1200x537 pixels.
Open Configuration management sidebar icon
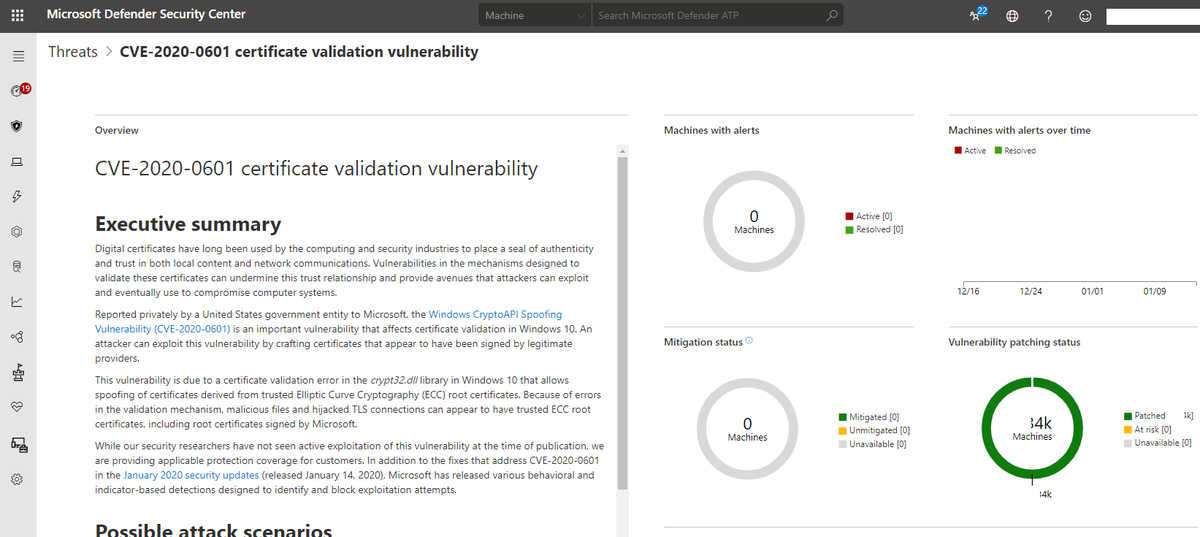17,444
